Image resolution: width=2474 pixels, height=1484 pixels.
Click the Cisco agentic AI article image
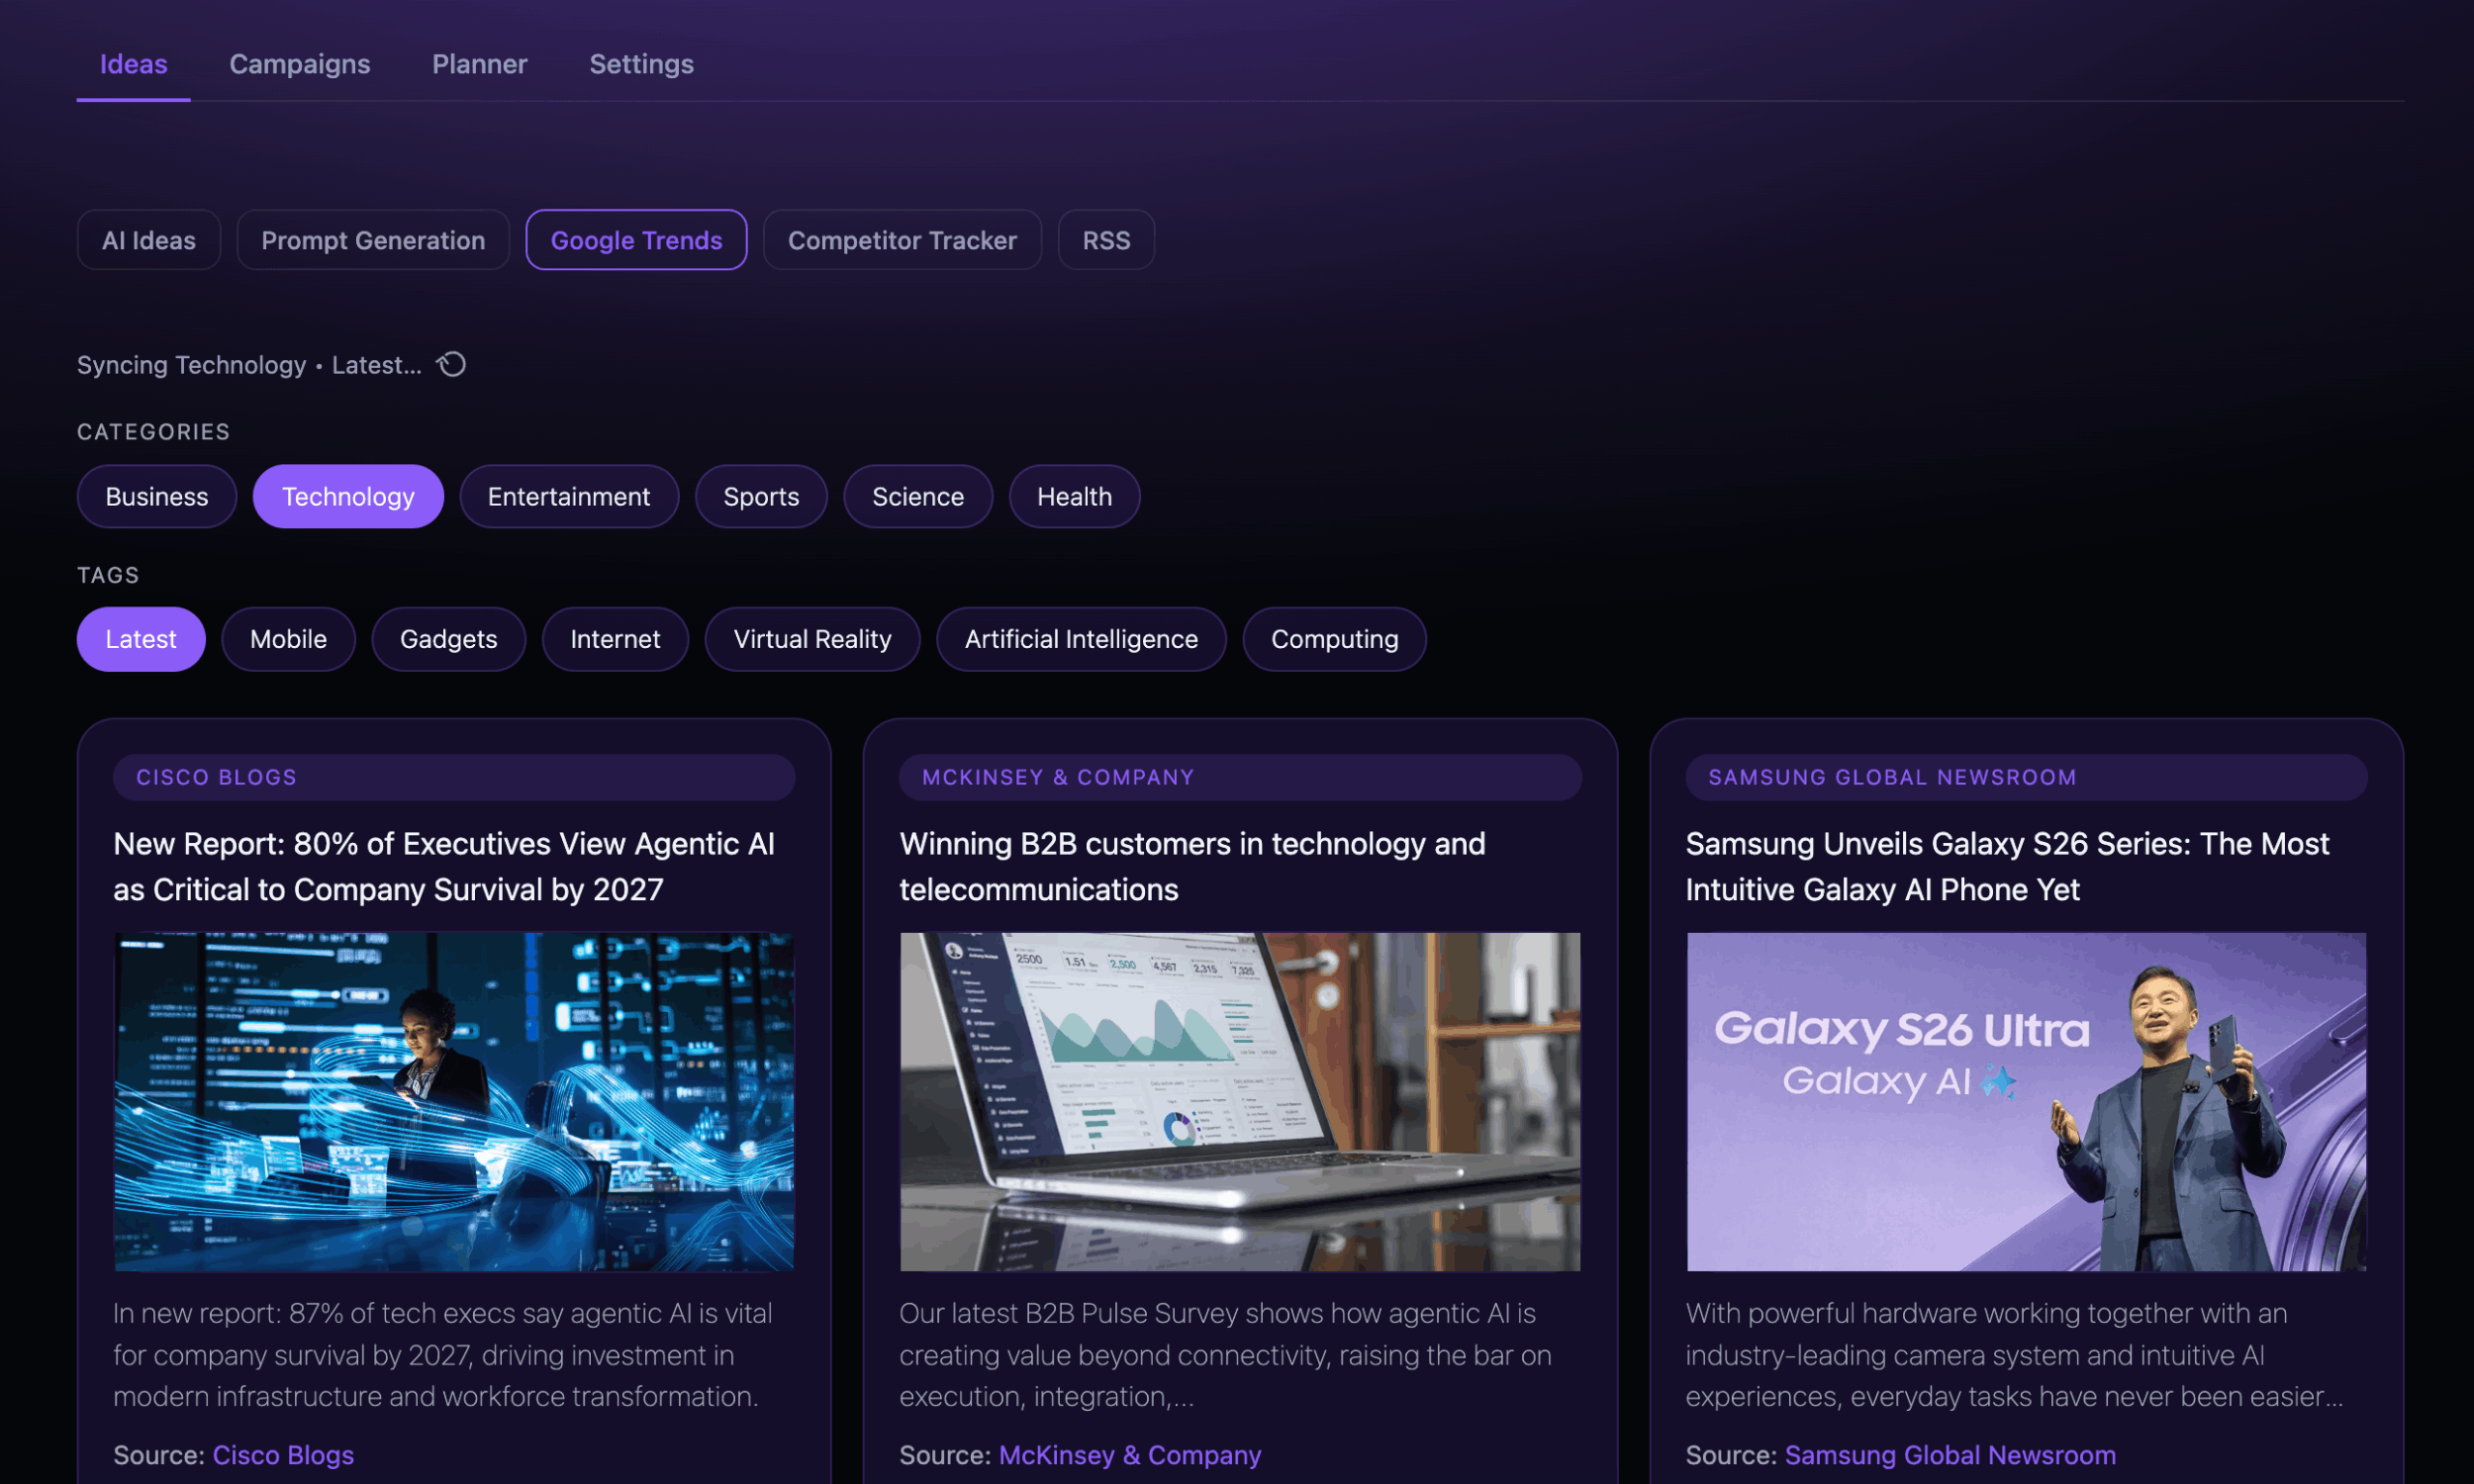click(454, 1102)
